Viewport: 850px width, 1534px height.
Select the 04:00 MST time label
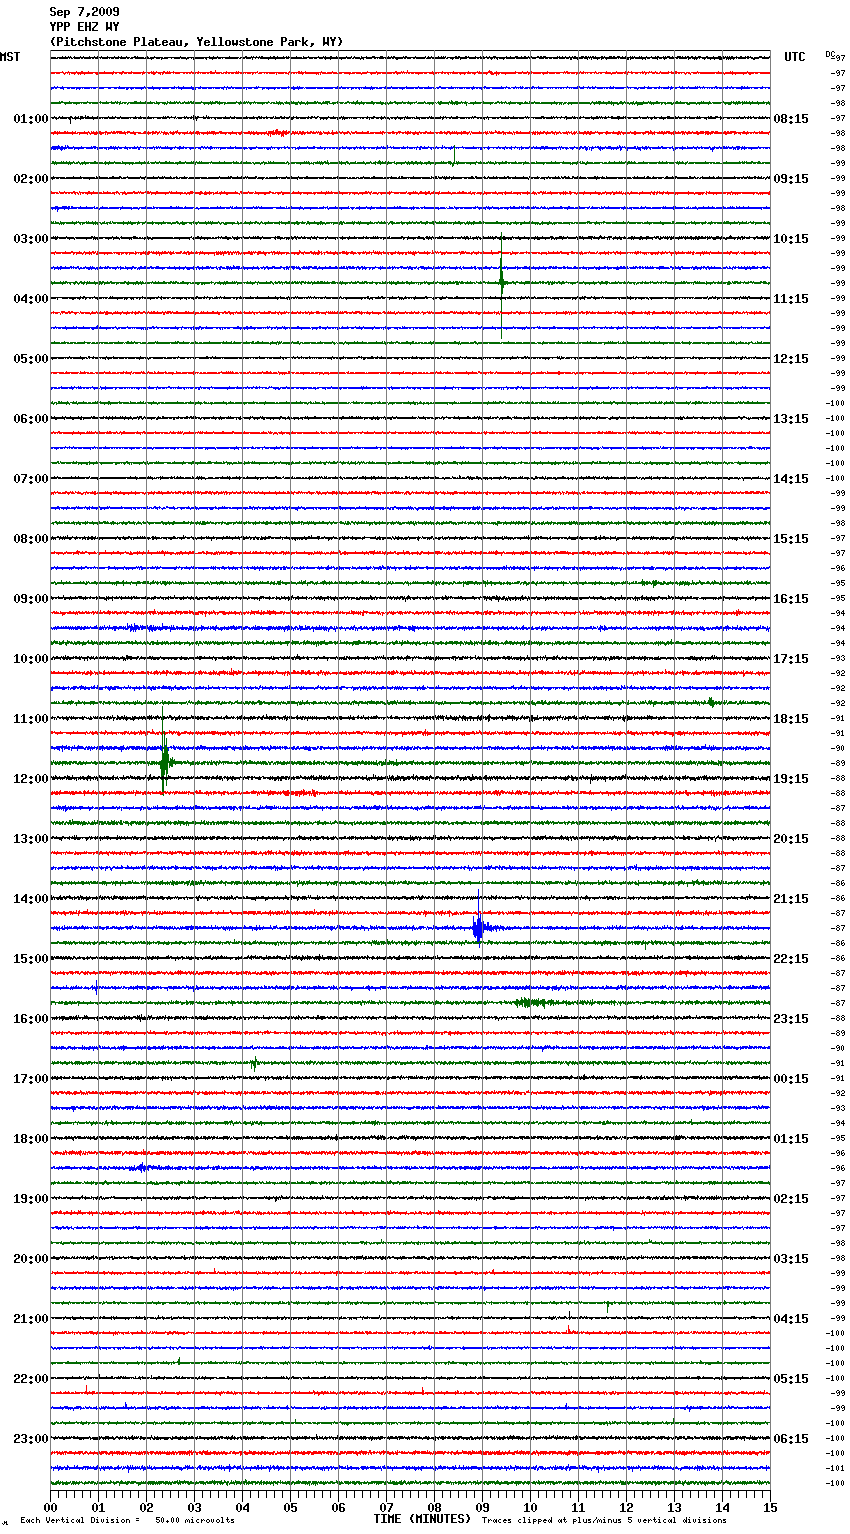coord(31,299)
